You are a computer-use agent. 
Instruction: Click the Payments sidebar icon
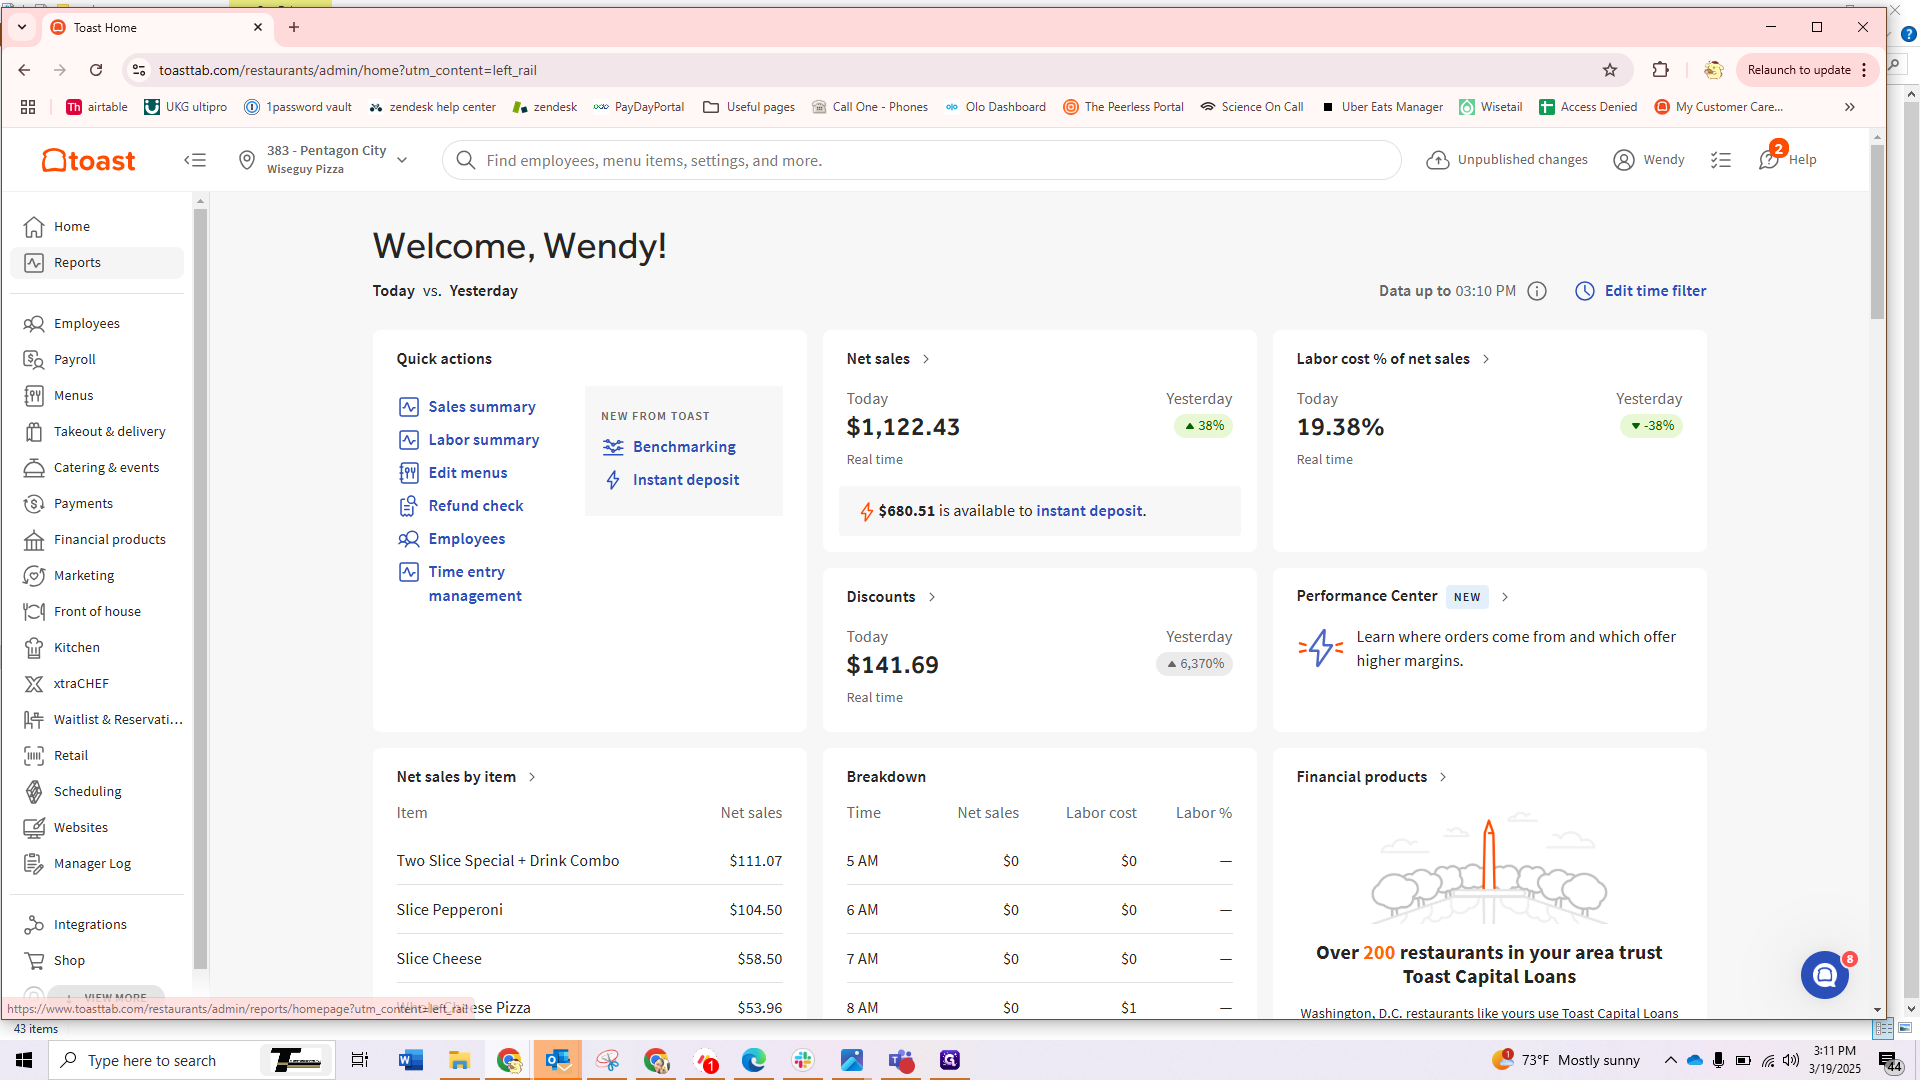34,504
